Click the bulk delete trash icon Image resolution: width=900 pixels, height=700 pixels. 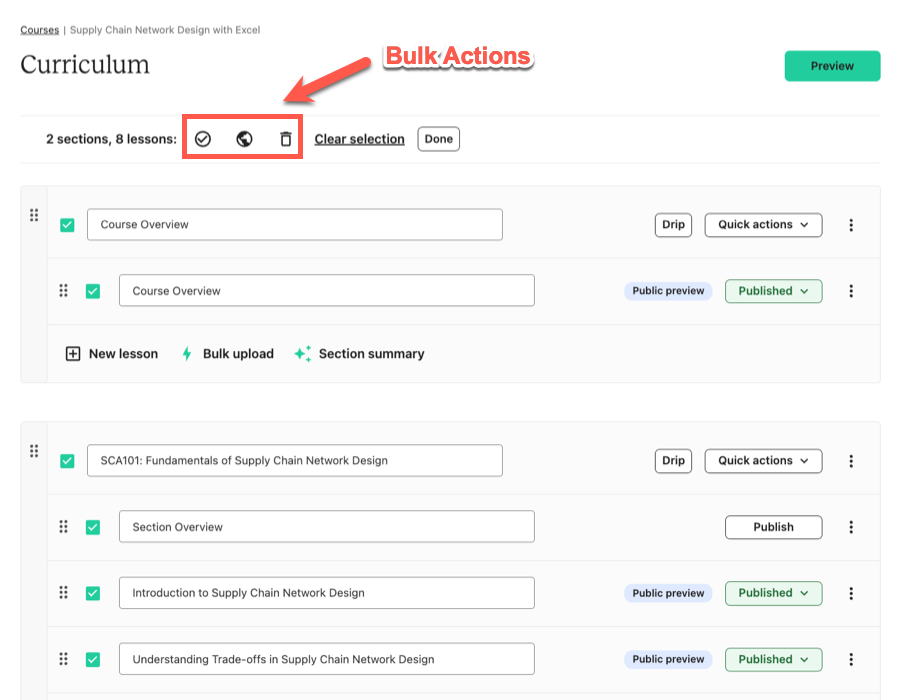(286, 139)
